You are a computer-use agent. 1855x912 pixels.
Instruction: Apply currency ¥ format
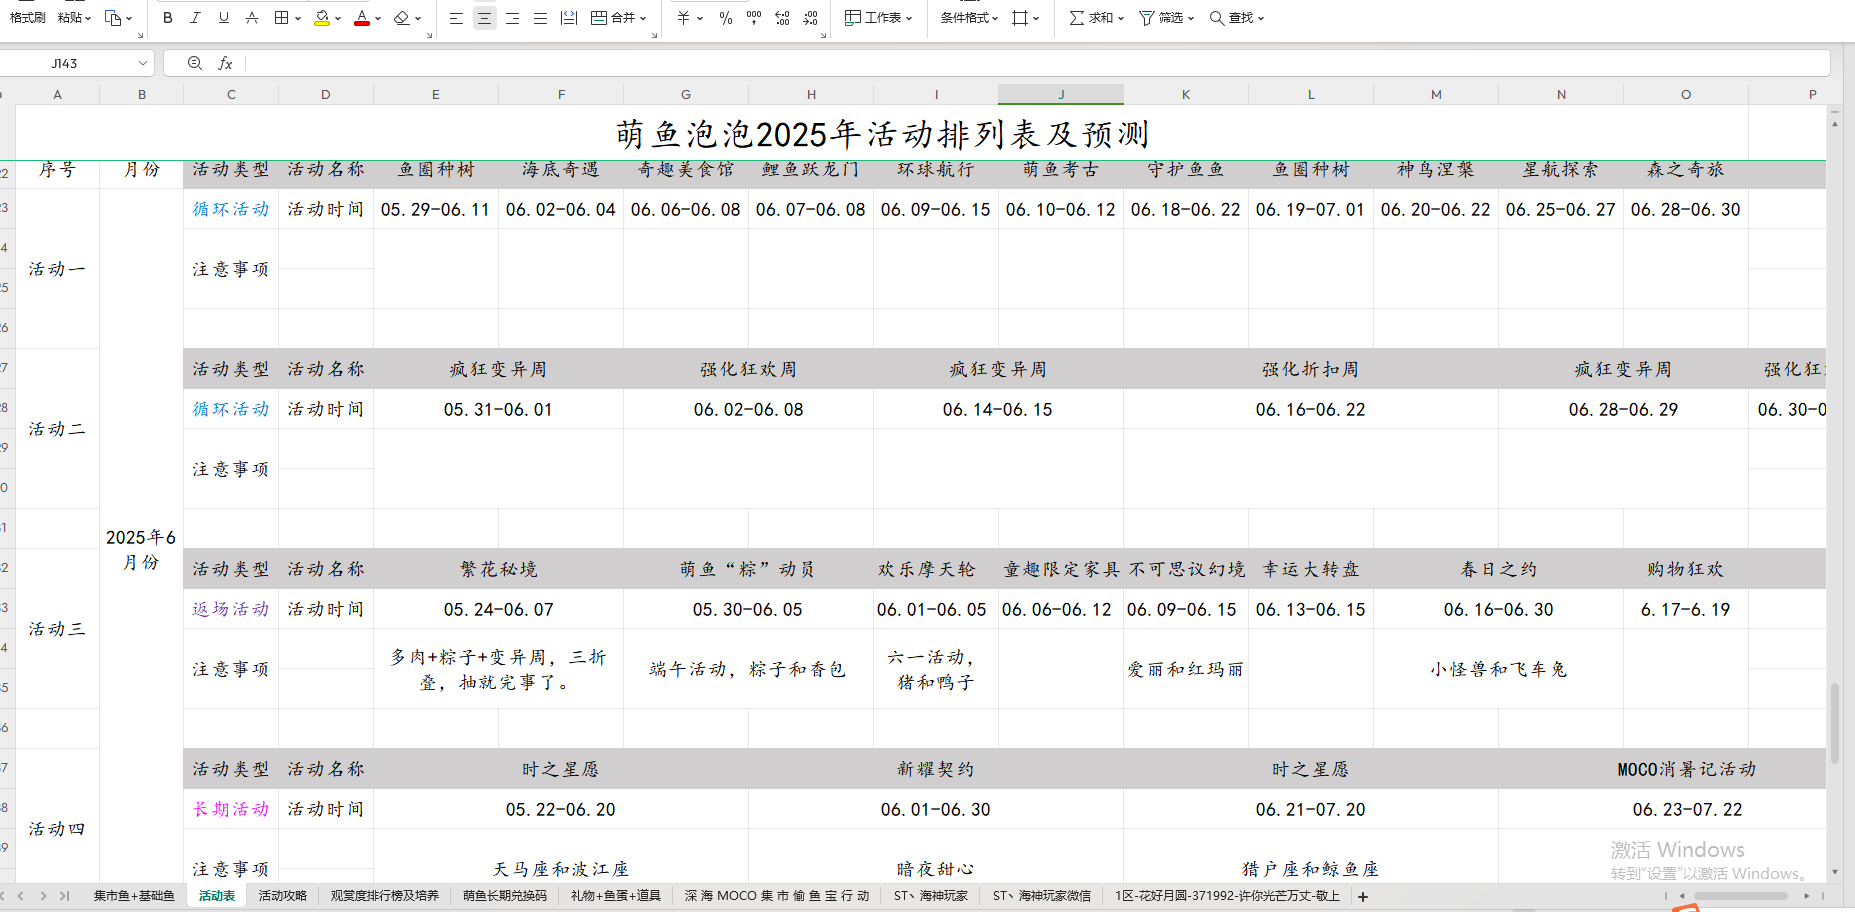[683, 18]
